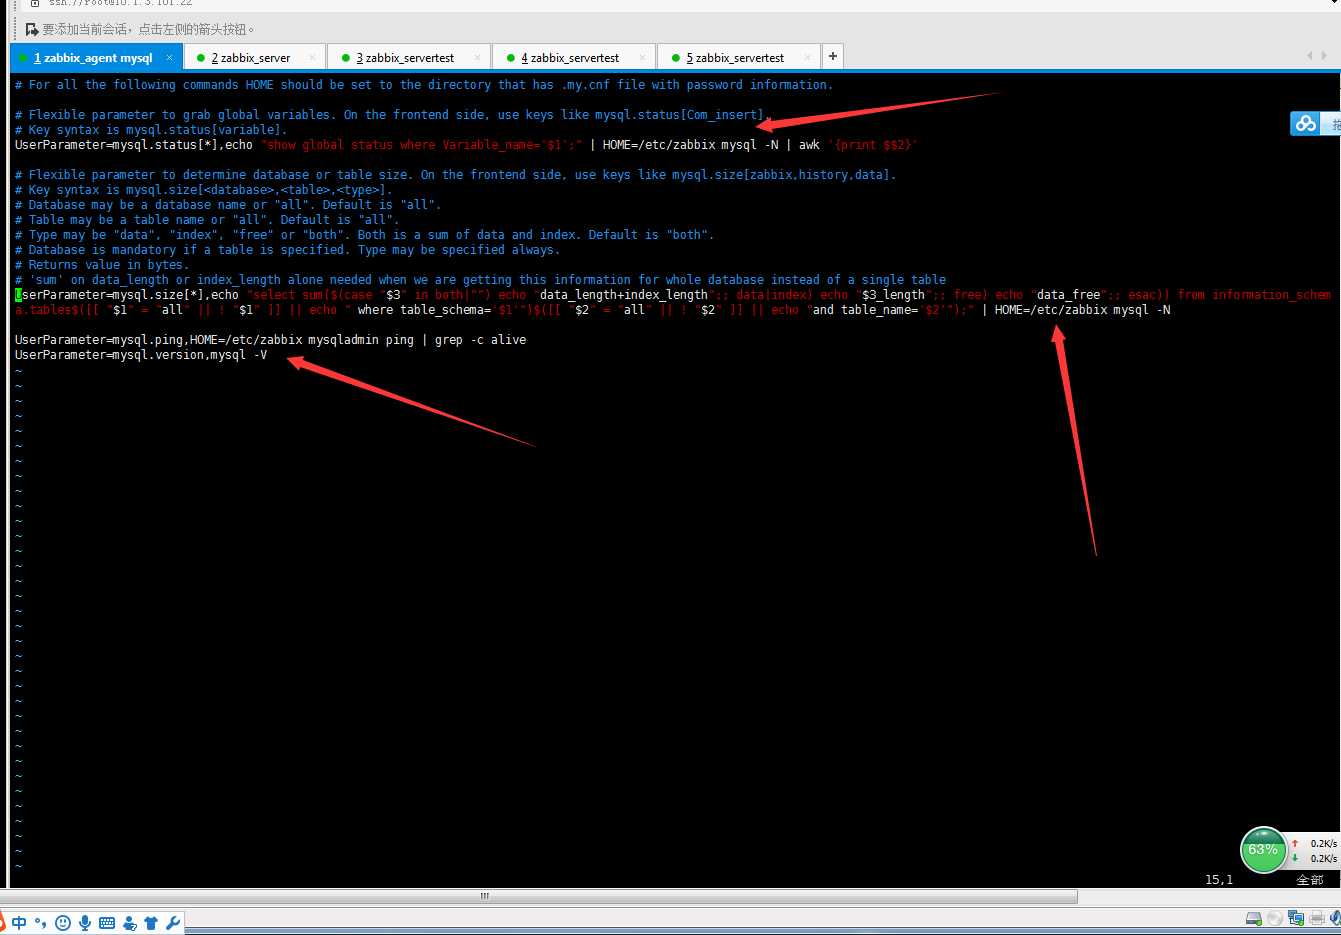Close the 2 zabbix_server tab
This screenshot has height=935, width=1341.
click(313, 58)
